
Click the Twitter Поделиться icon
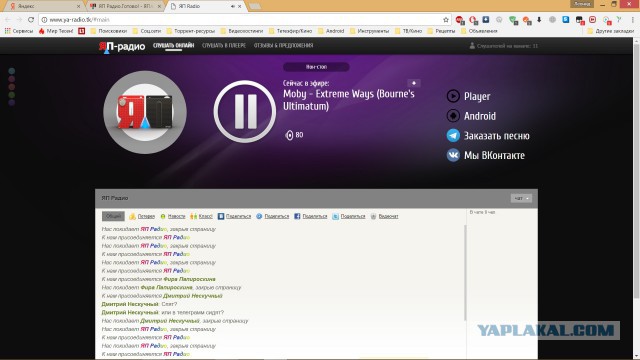click(335, 216)
